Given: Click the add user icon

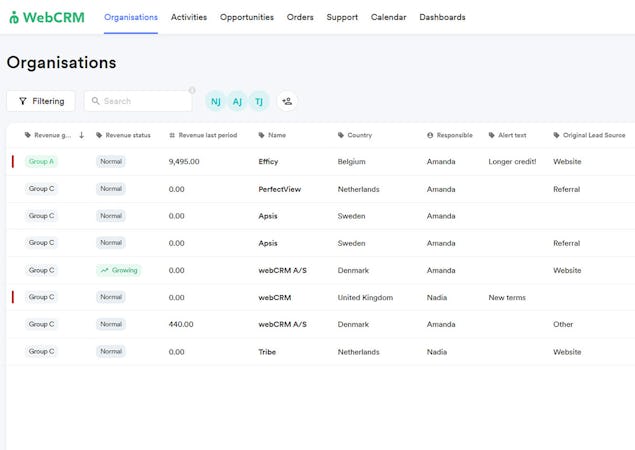Looking at the screenshot, I should click(x=287, y=101).
